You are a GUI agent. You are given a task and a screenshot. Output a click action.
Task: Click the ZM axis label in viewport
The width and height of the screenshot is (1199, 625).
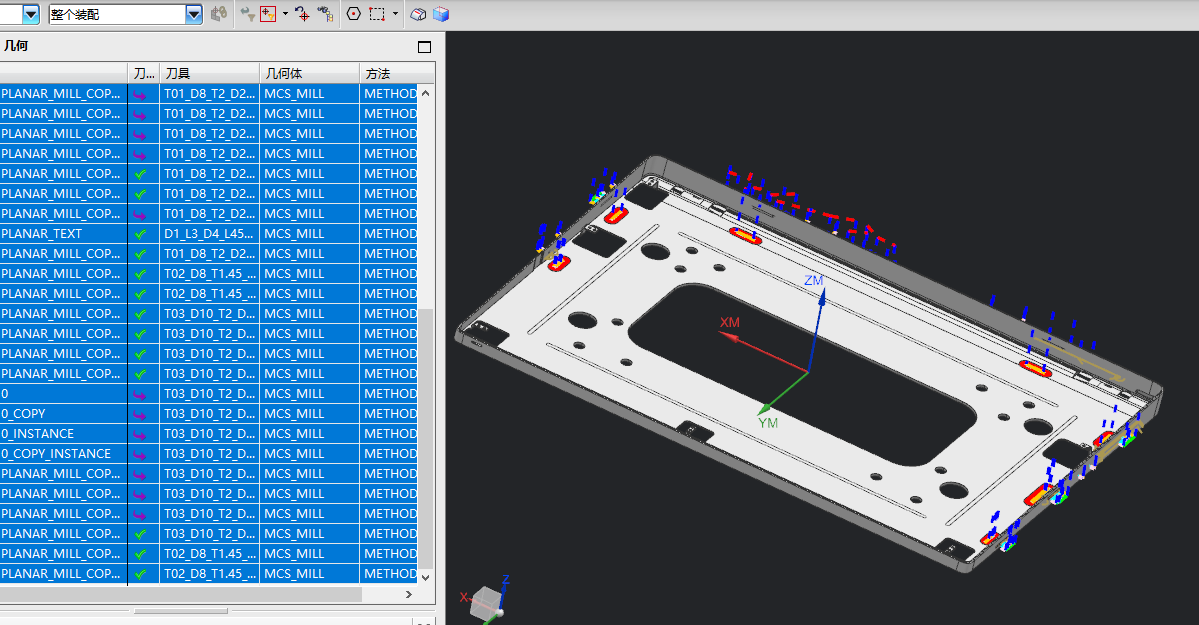(814, 281)
